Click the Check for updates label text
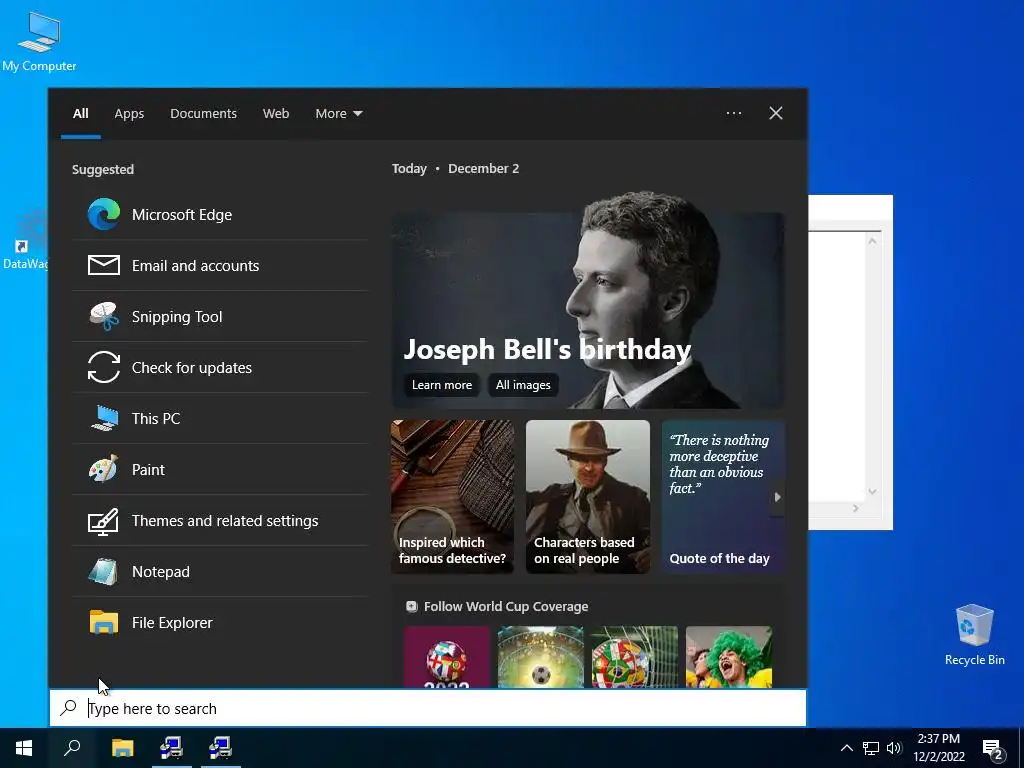Viewport: 1024px width, 768px height. click(191, 368)
